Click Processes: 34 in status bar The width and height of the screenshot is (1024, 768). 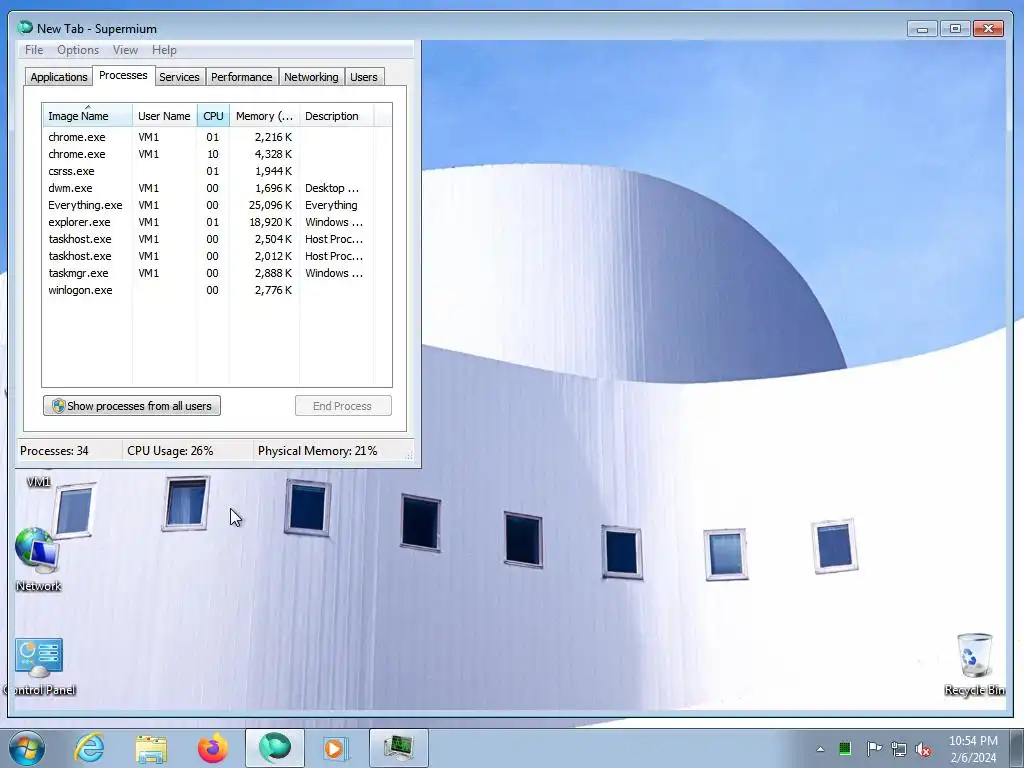pos(54,451)
